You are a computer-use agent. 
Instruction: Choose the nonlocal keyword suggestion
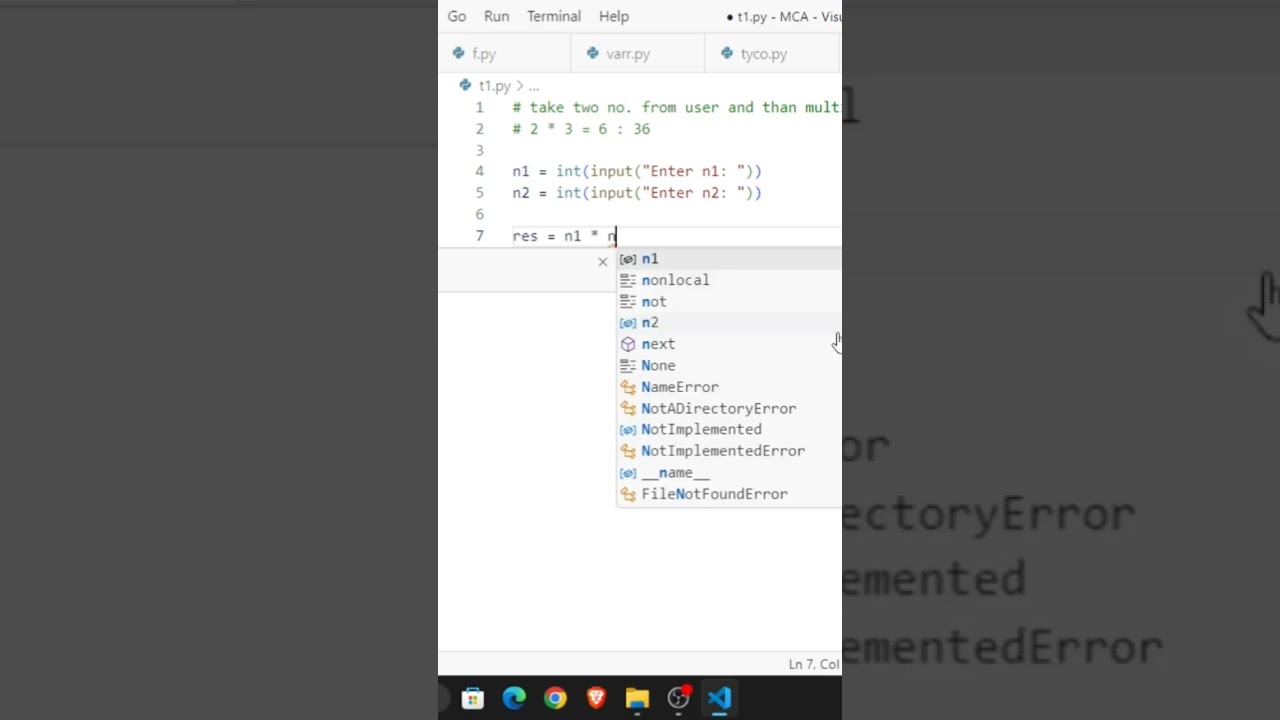[x=729, y=280]
